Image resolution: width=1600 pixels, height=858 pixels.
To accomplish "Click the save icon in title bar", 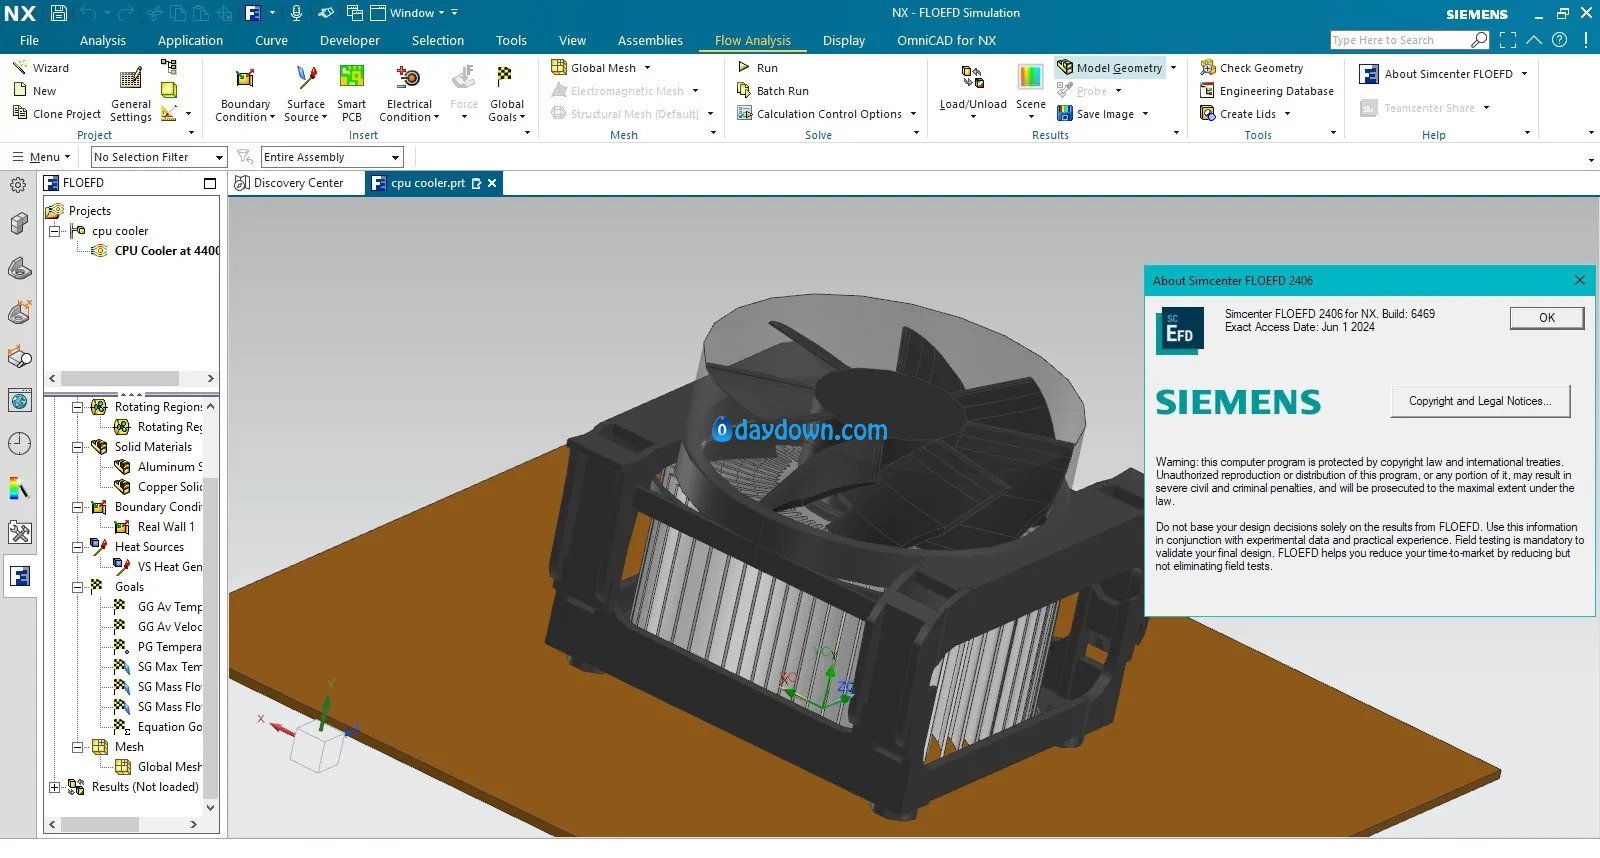I will (x=59, y=13).
